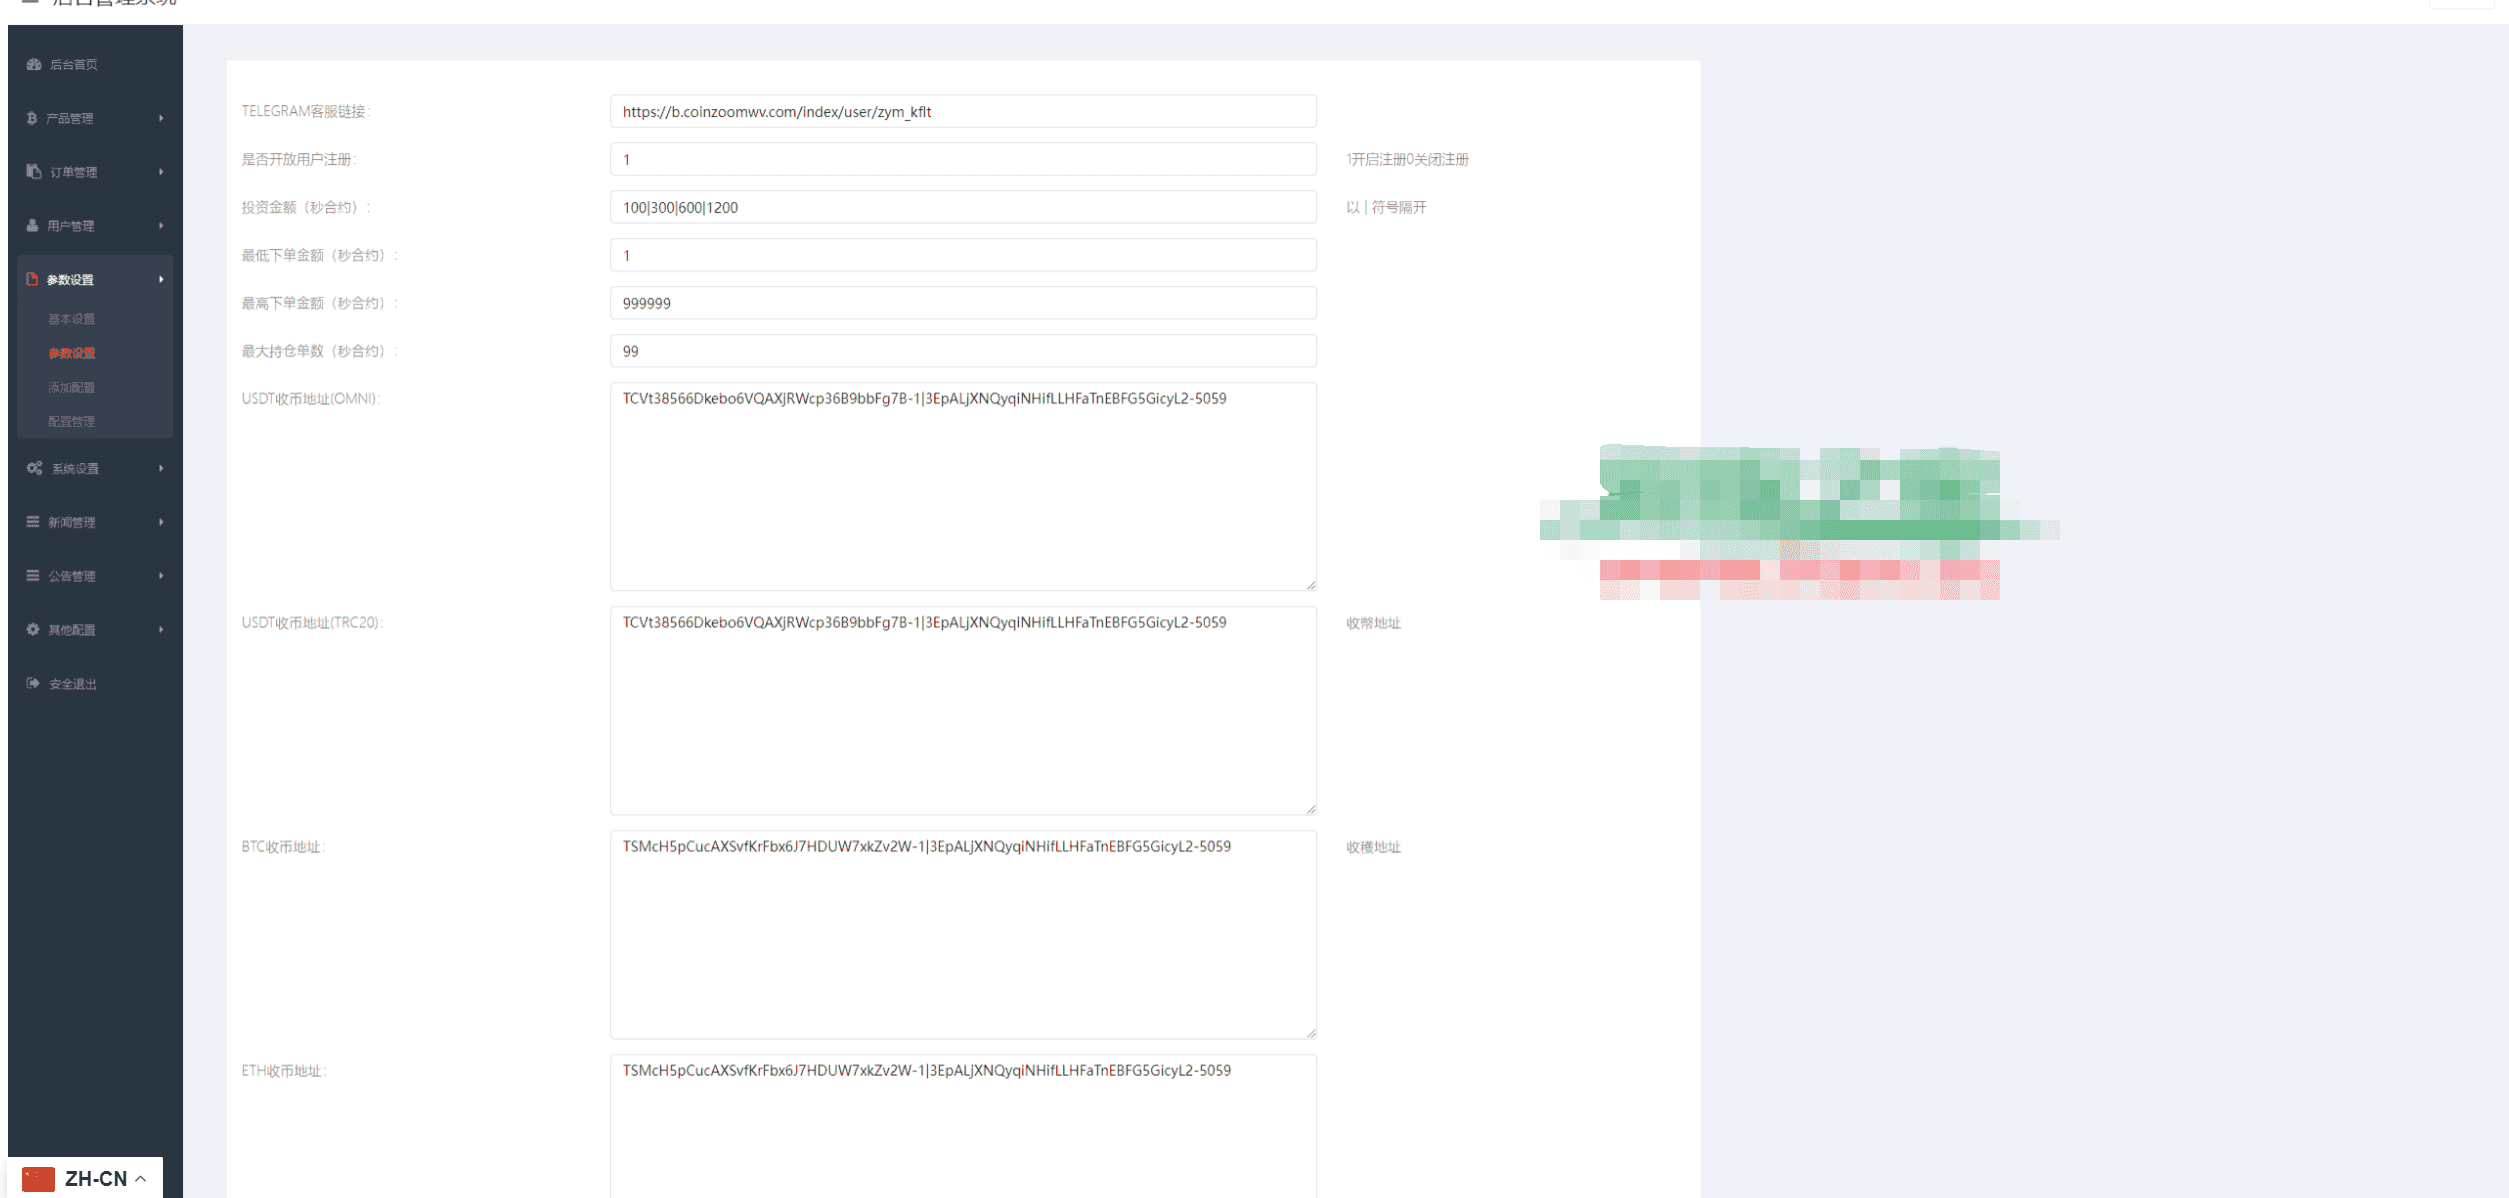Click the cog icon beside 其他配置
Viewport: 2509px width, 1198px height.
point(33,630)
